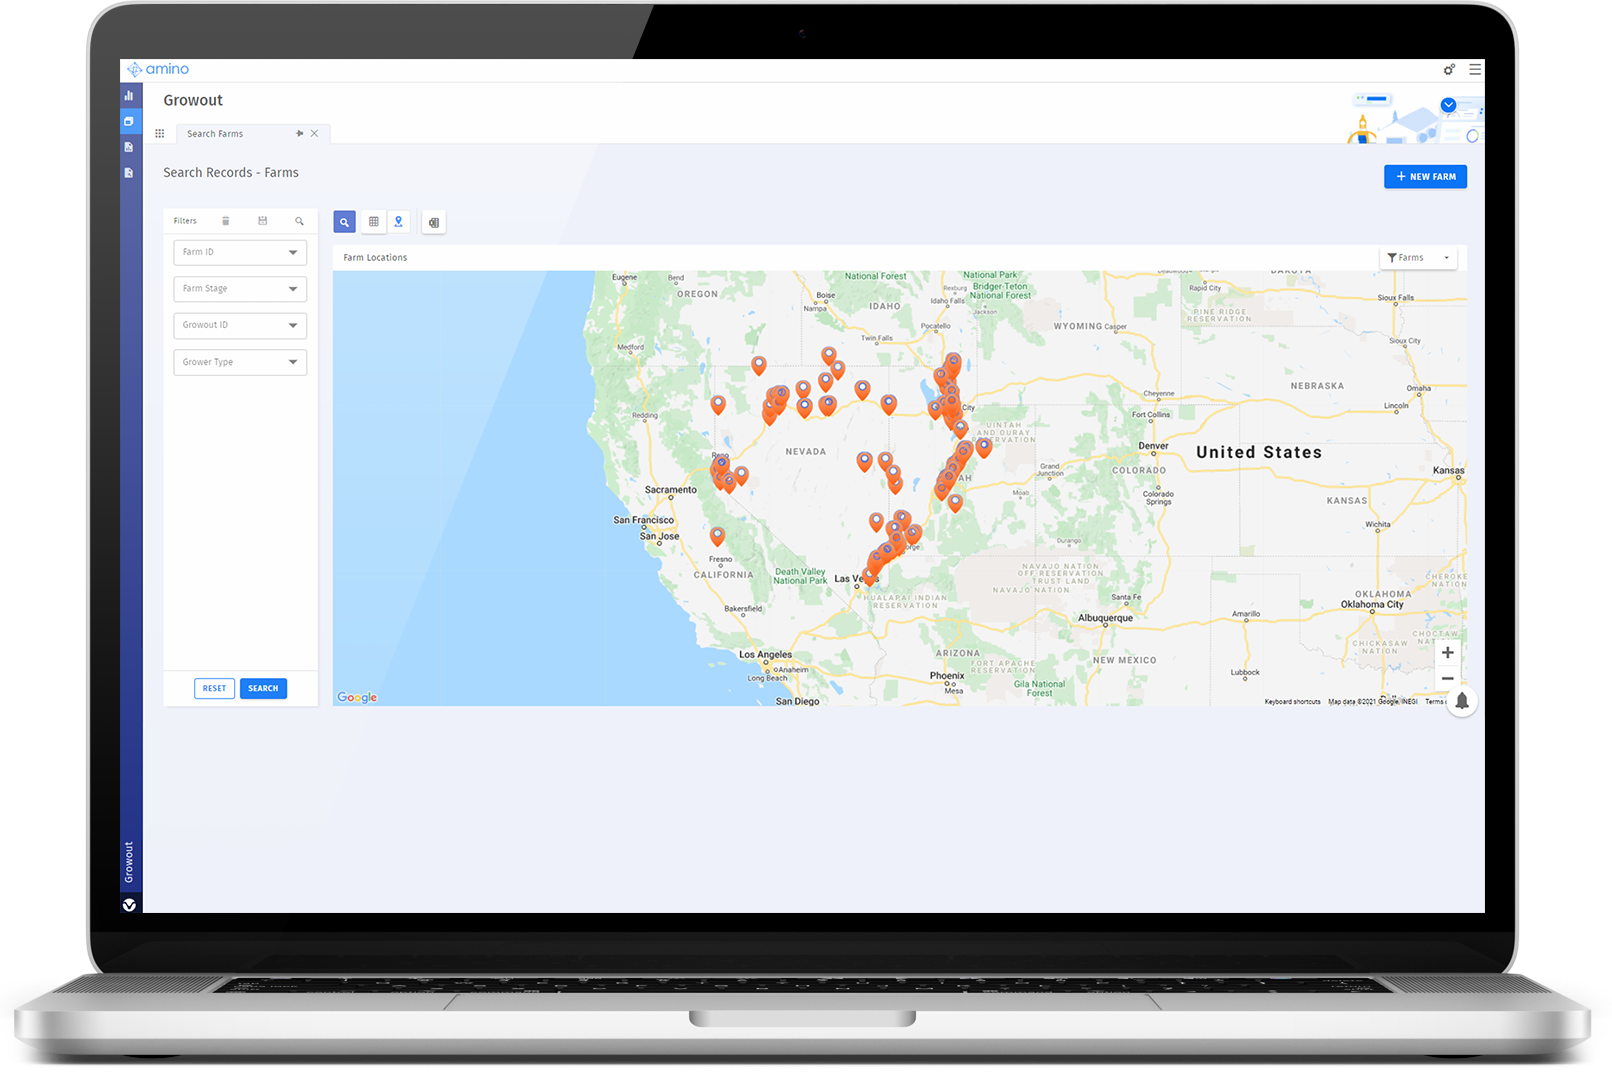Open the Grower Type dropdown
Screen dimensions: 1612x1075
(240, 362)
